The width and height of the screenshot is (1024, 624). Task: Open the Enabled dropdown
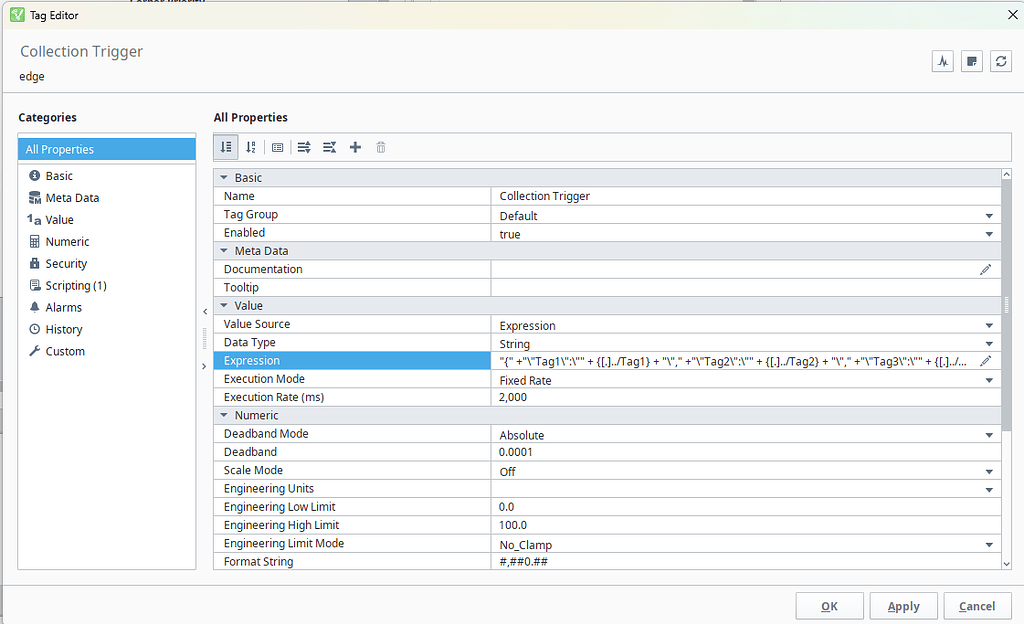[x=989, y=233]
